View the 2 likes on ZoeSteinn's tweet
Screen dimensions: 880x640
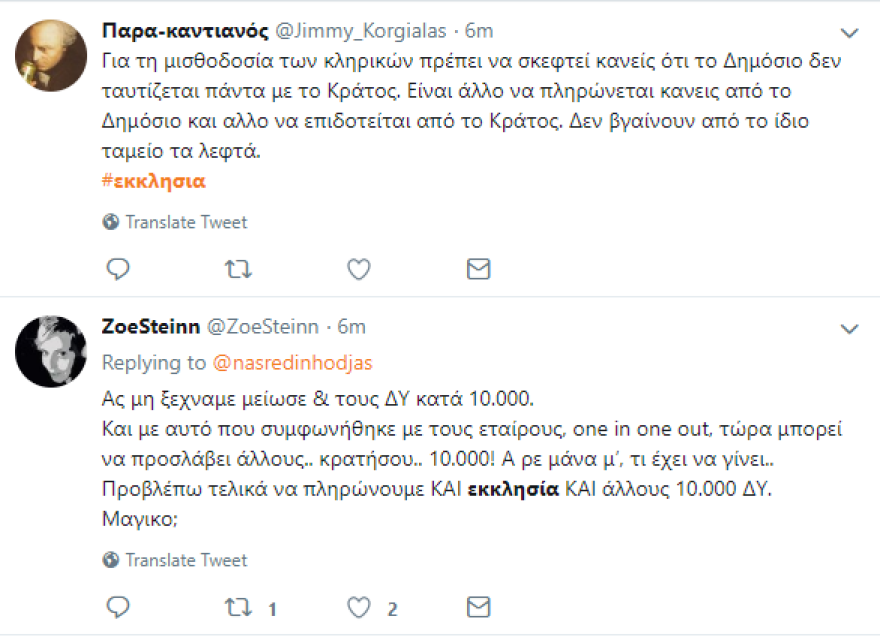click(389, 607)
